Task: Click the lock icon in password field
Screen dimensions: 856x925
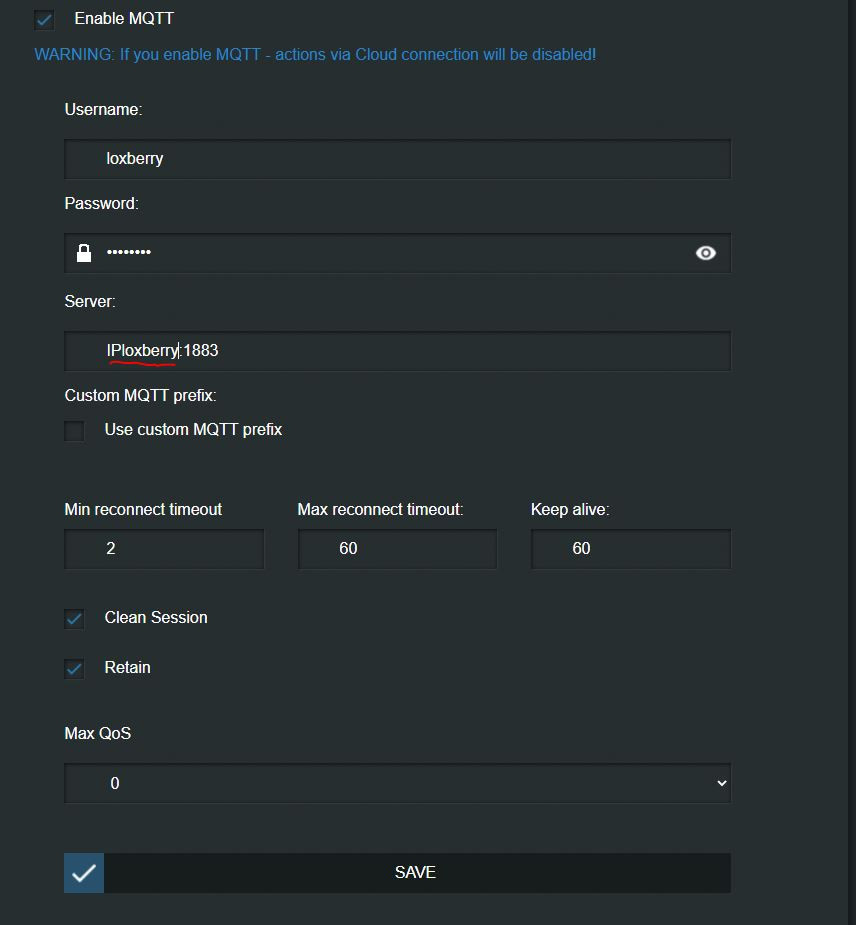Action: pyautogui.click(x=84, y=253)
